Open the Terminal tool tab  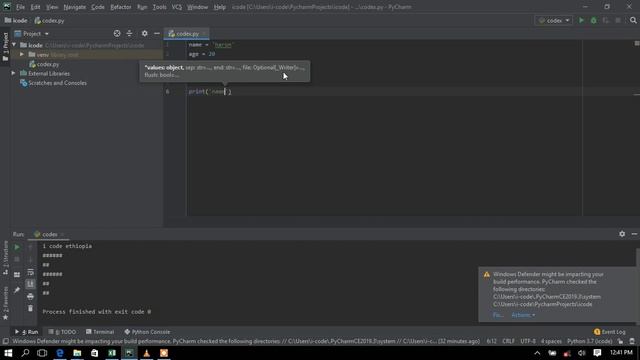100,332
